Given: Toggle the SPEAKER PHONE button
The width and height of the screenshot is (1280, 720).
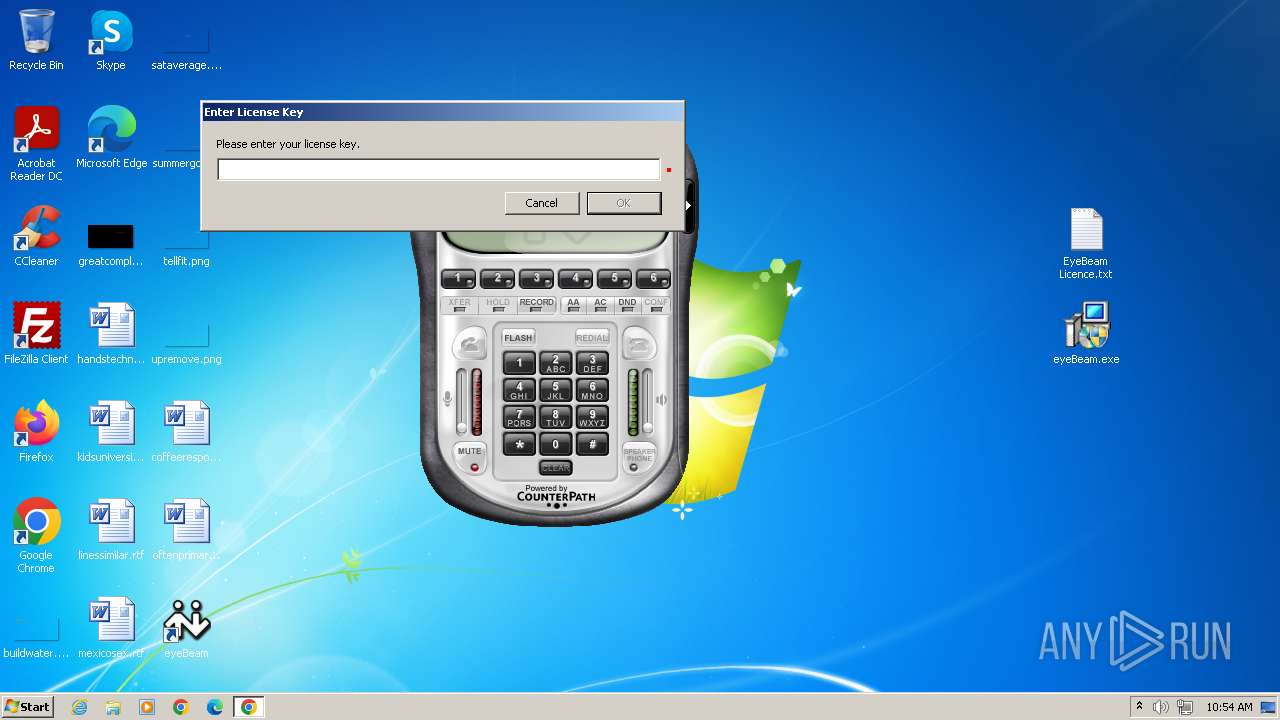Looking at the screenshot, I should 640,456.
